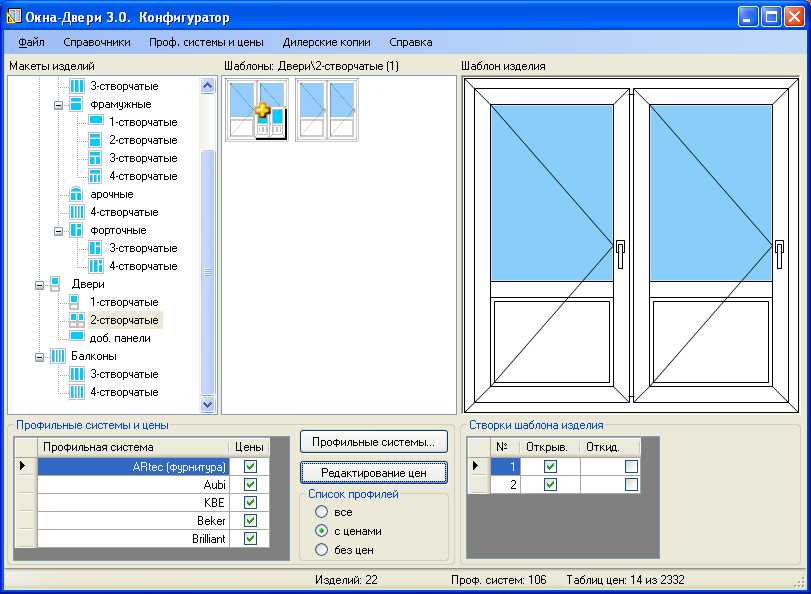Click the Профильная система column header
This screenshot has height=594, width=811.
(x=133, y=447)
